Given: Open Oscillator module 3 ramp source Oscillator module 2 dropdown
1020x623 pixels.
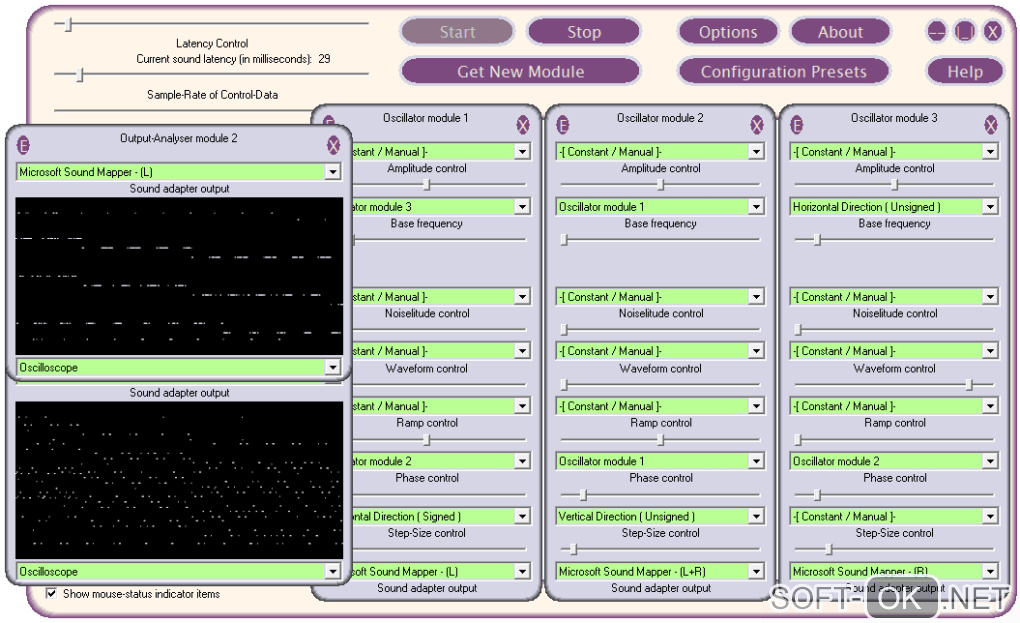Looking at the screenshot, I should [894, 461].
